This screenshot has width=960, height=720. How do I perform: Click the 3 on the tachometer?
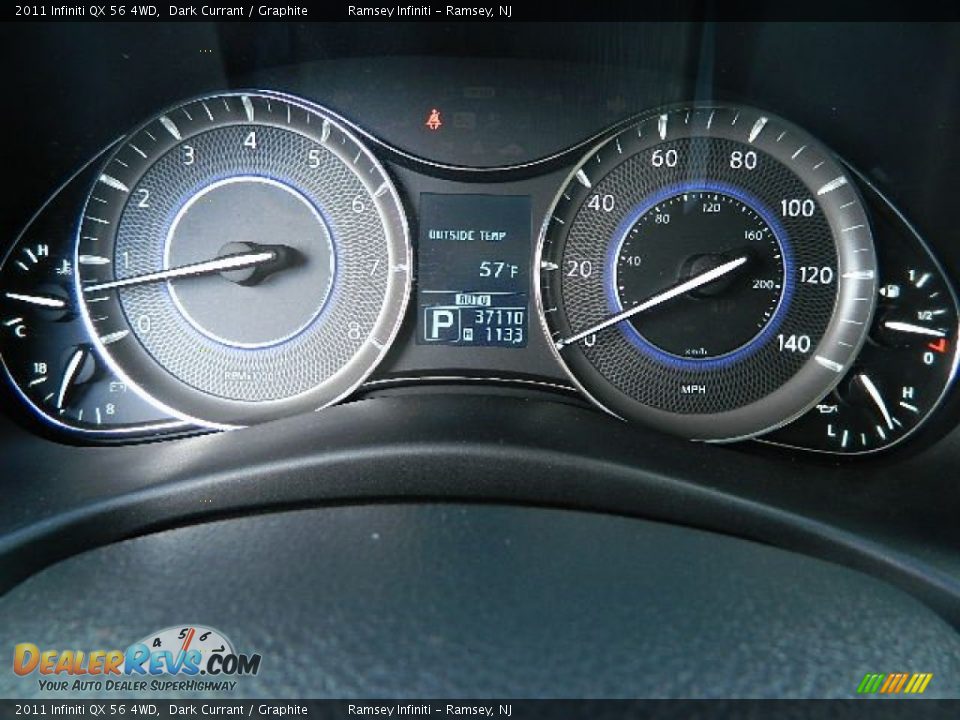[x=189, y=156]
